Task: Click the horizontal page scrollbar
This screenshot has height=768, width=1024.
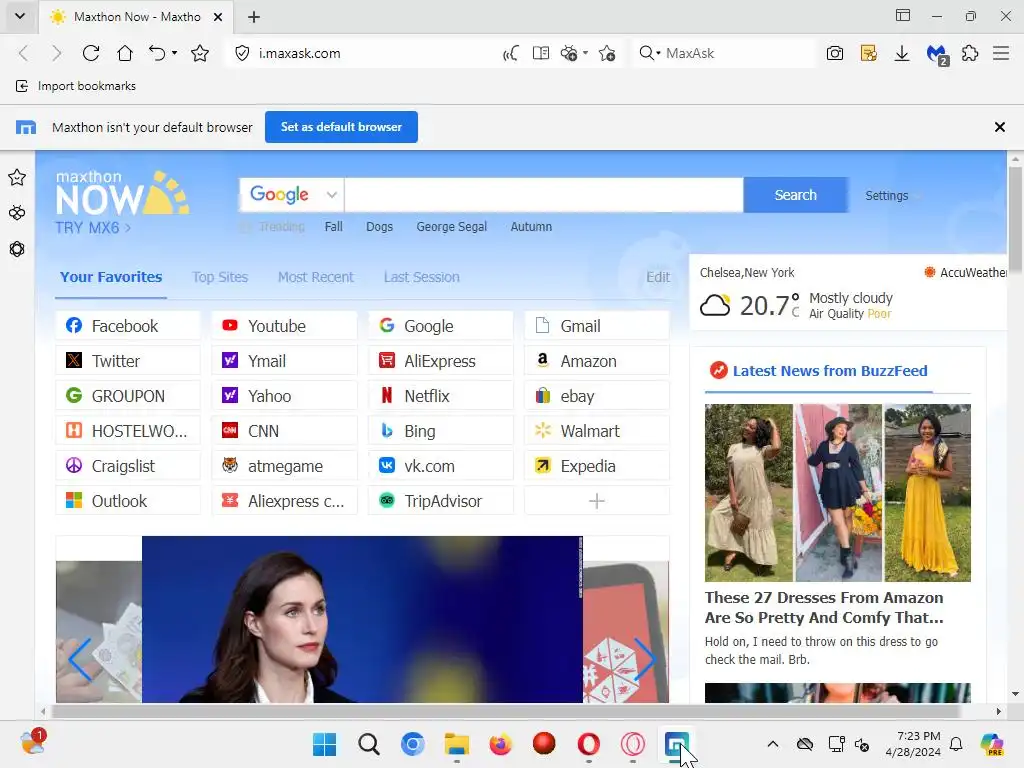Action: pyautogui.click(x=505, y=711)
